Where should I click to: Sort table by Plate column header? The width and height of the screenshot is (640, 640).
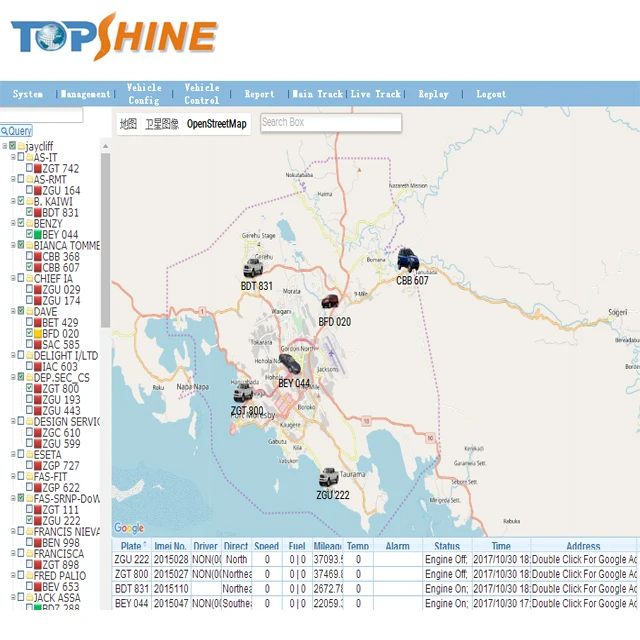(x=131, y=546)
